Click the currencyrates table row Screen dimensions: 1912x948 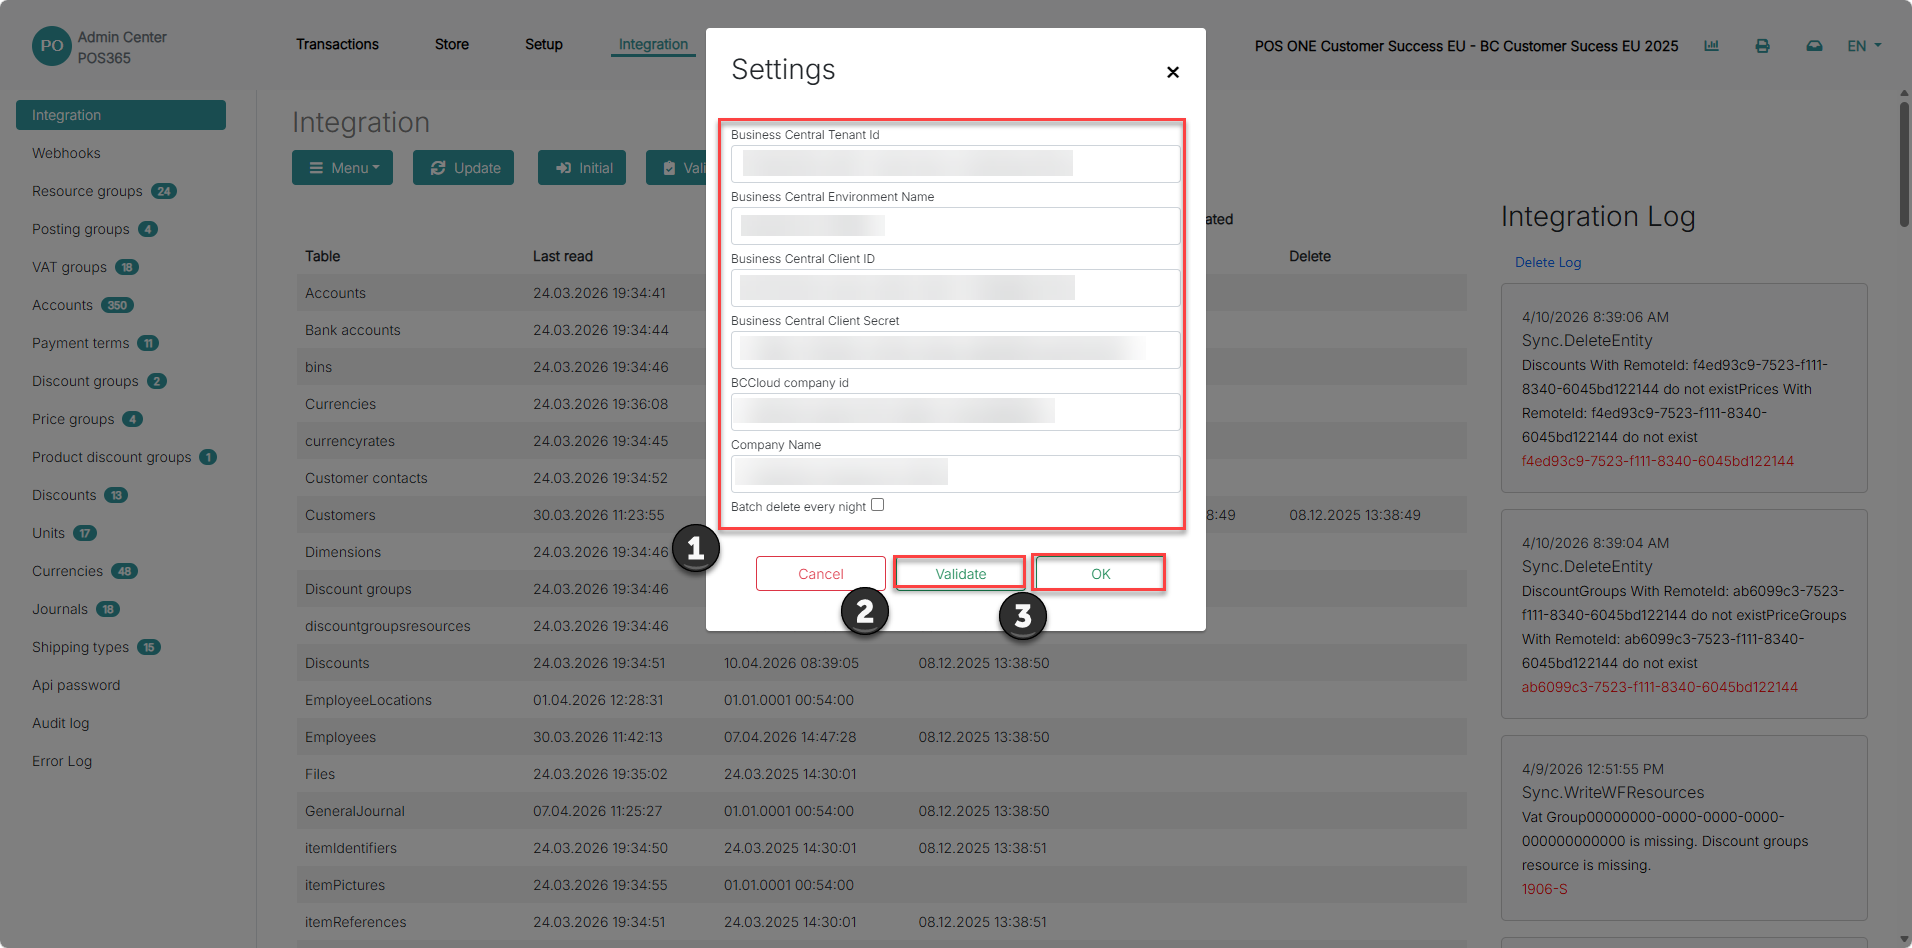click(882, 441)
